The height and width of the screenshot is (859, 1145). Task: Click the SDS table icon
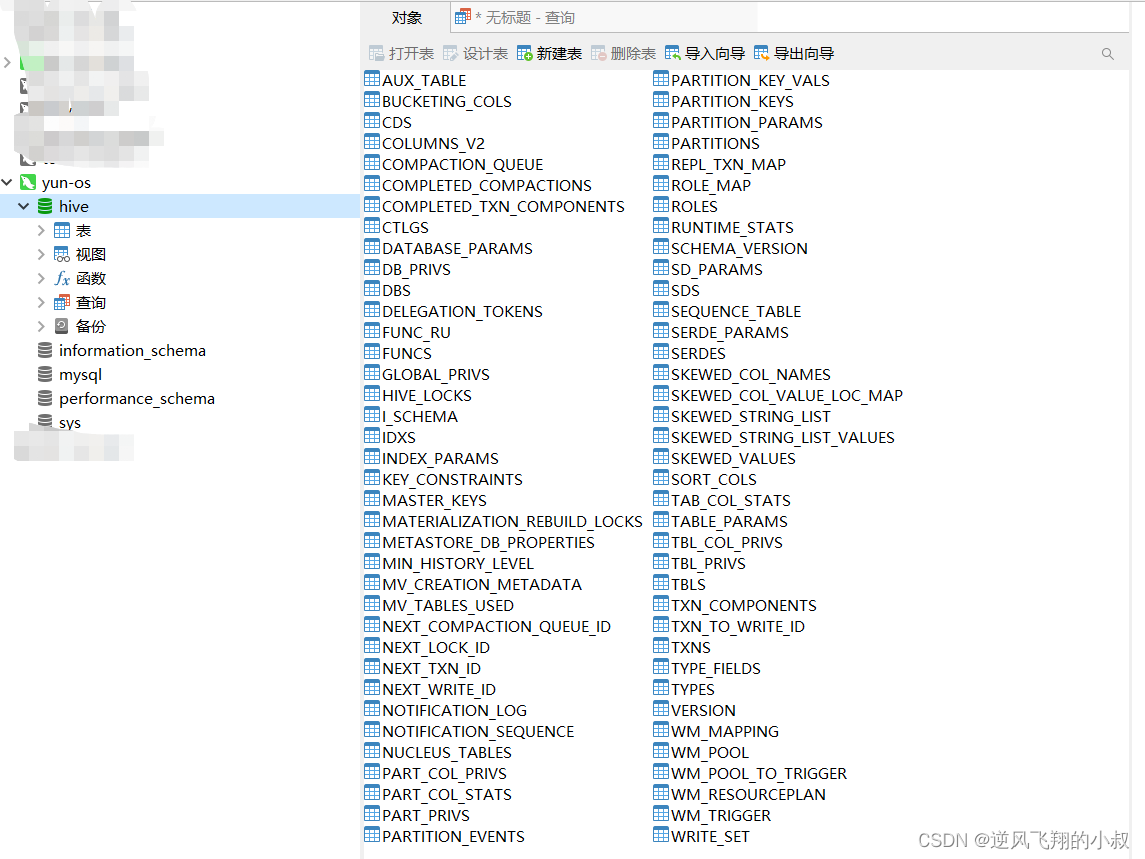661,289
